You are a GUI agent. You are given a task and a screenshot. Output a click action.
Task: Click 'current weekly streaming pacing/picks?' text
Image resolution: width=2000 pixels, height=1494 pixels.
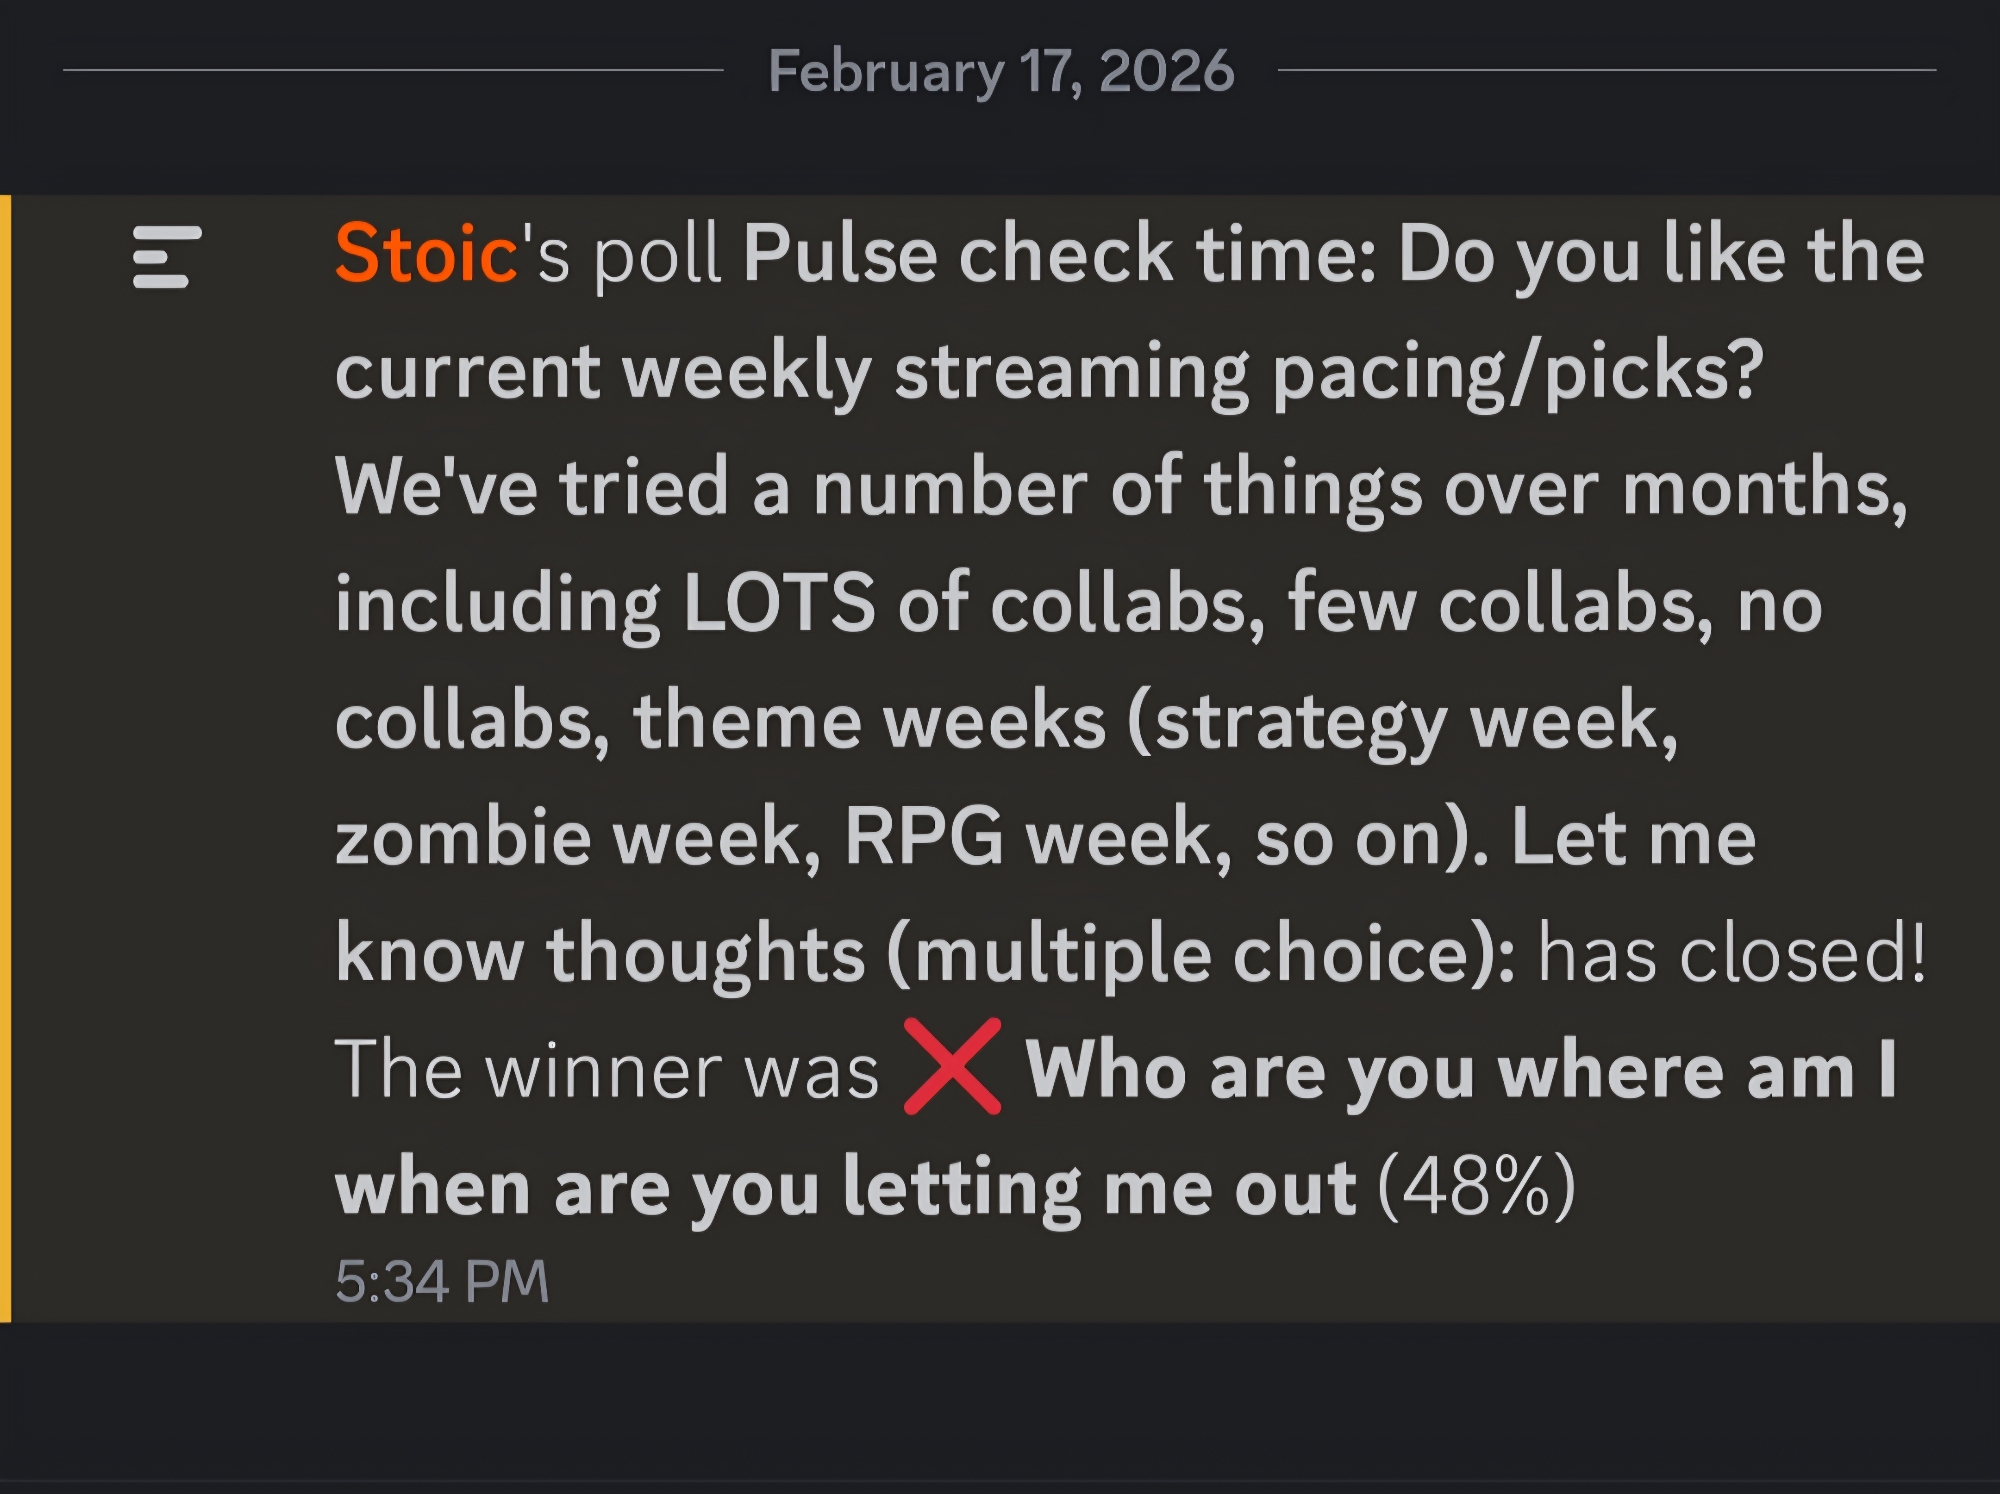[1048, 371]
